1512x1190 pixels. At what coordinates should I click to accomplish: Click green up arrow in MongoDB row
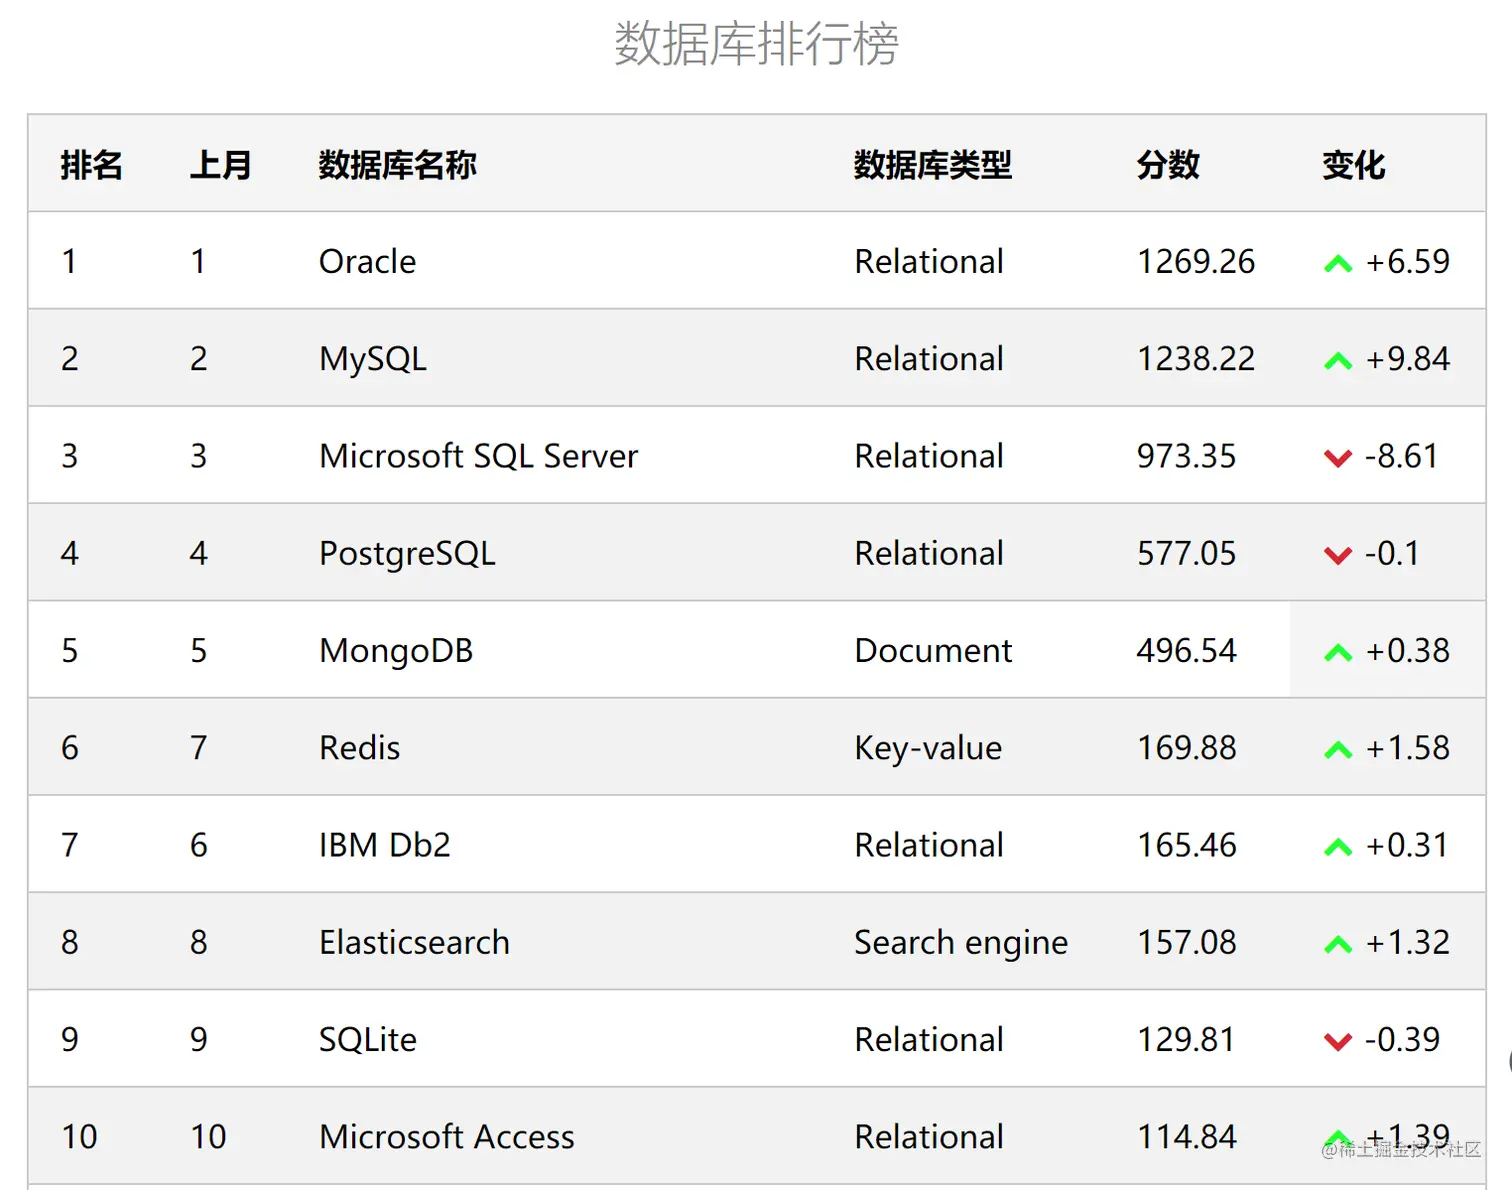(1337, 653)
